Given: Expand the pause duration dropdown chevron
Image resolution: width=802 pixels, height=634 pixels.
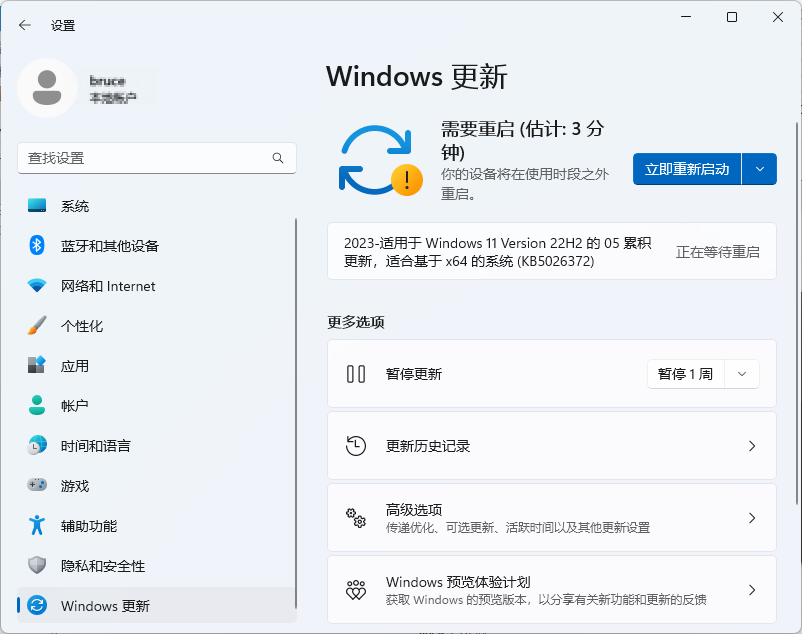Looking at the screenshot, I should coord(741,374).
